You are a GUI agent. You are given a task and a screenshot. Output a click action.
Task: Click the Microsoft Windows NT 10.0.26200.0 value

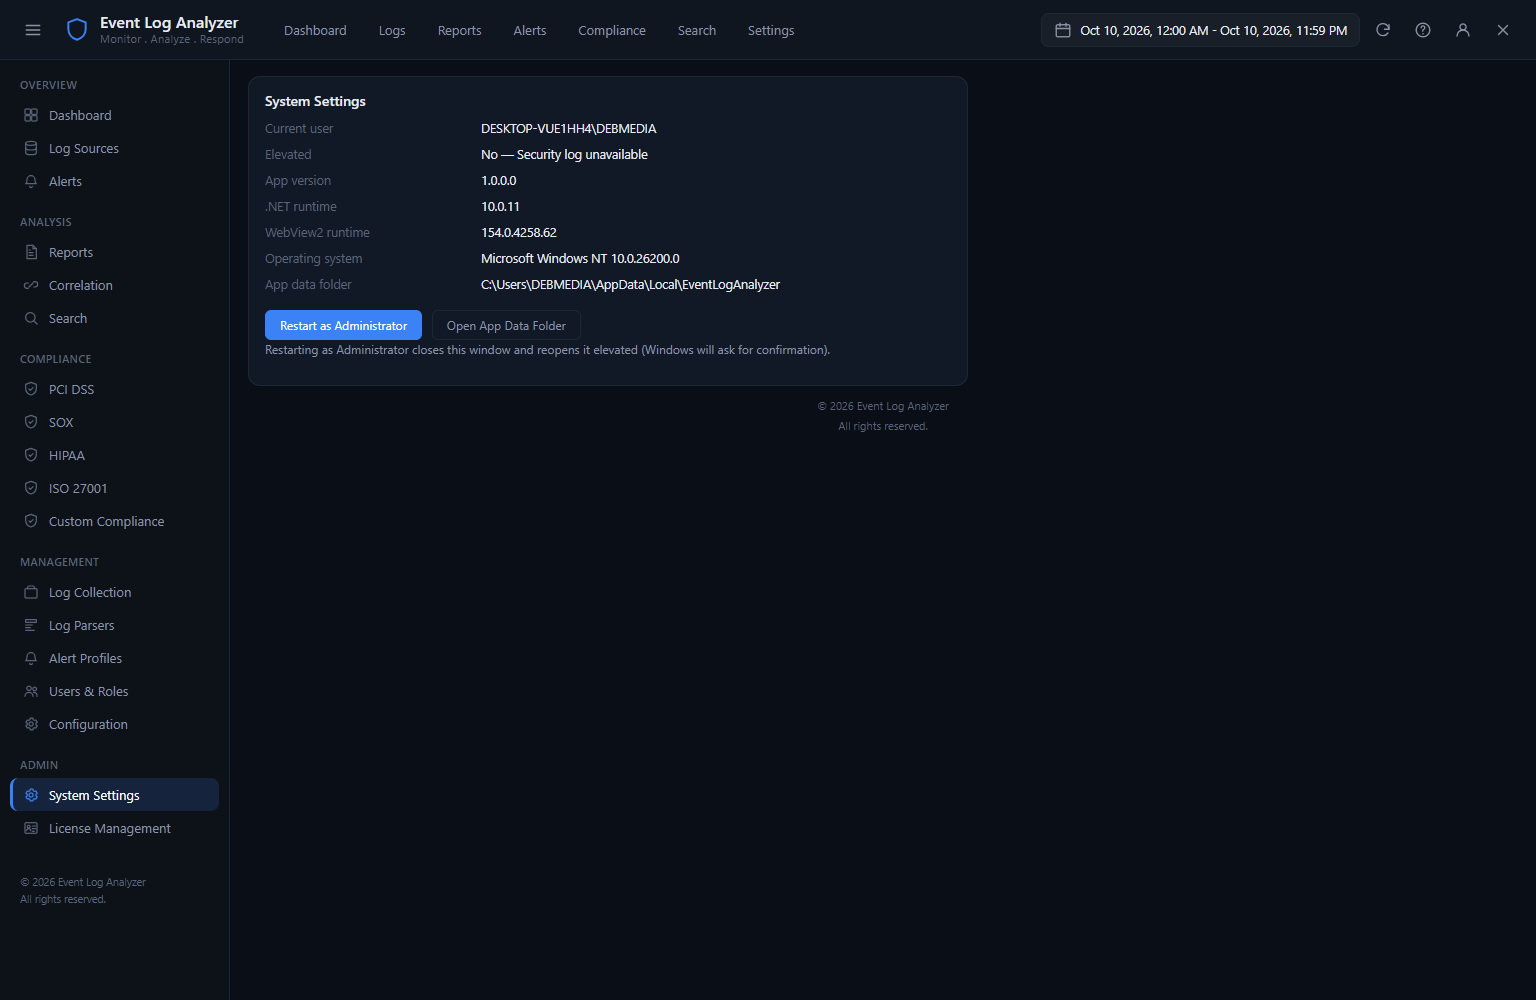tap(580, 258)
